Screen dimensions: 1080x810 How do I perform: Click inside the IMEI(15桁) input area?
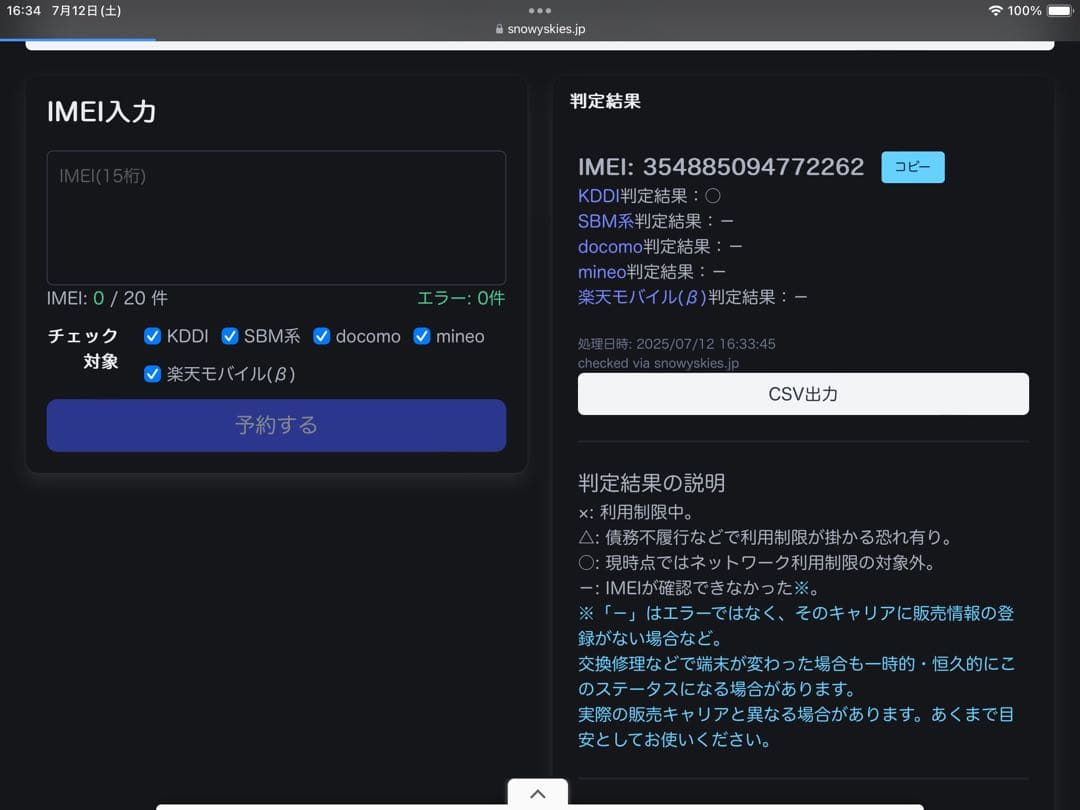(276, 217)
